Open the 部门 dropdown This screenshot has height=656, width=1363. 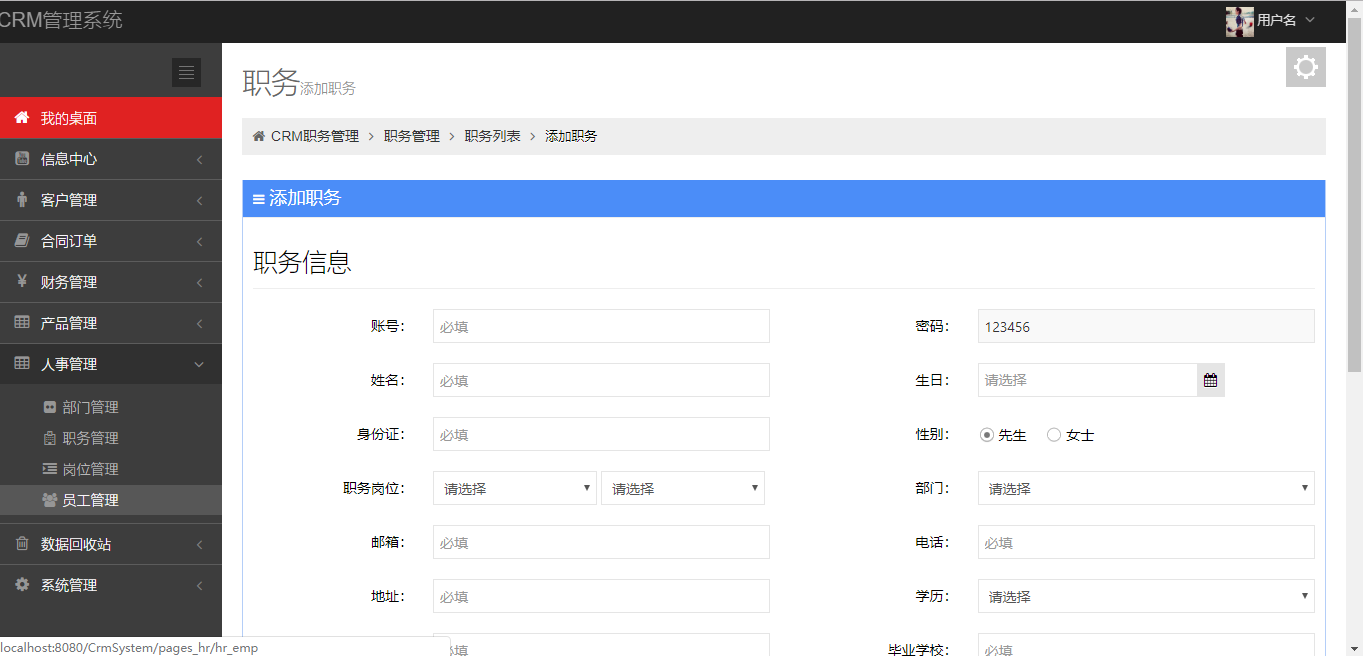point(1146,488)
